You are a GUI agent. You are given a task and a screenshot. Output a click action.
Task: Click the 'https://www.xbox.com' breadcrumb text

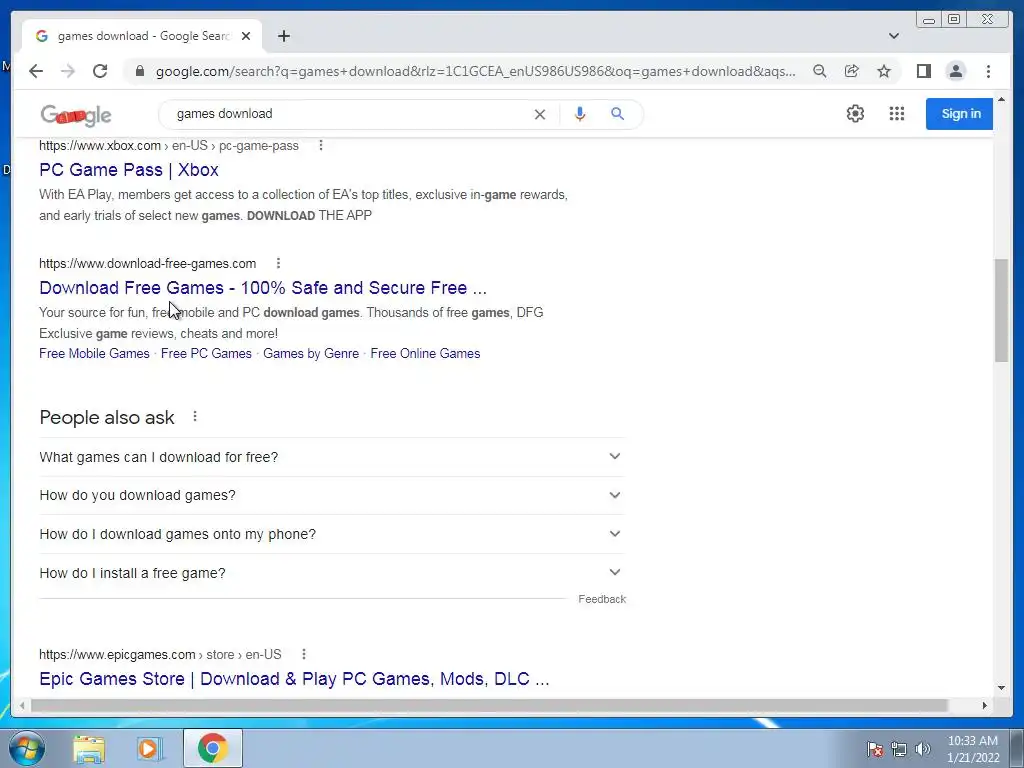pos(100,146)
